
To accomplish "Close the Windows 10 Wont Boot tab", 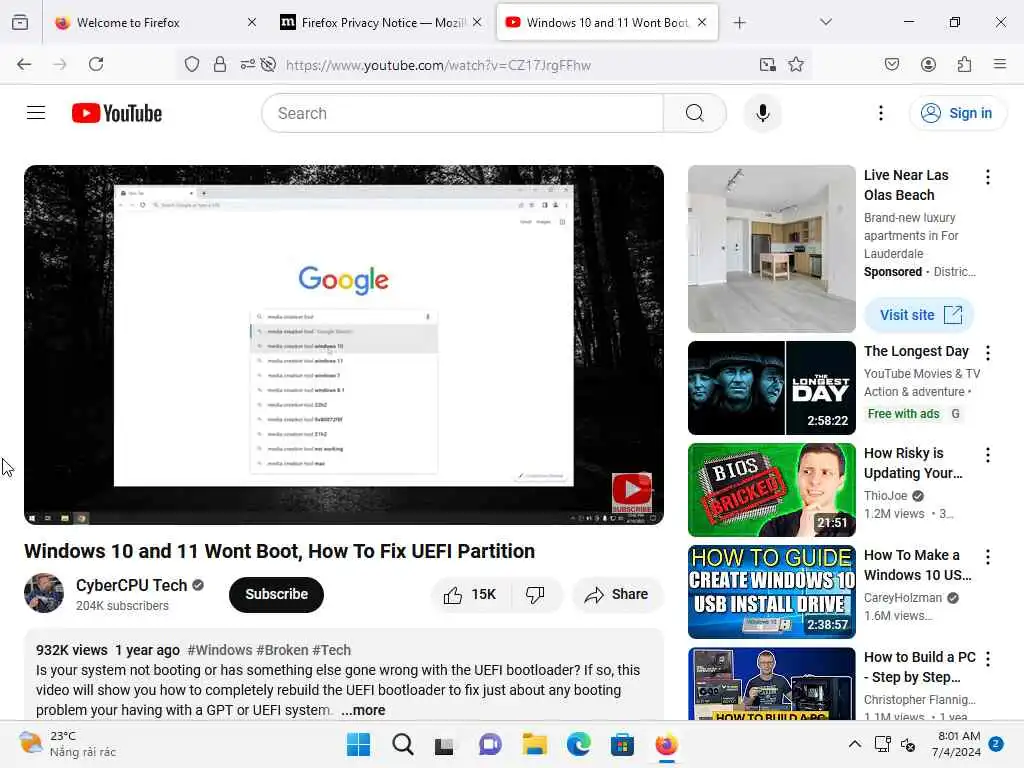I will 702,22.
